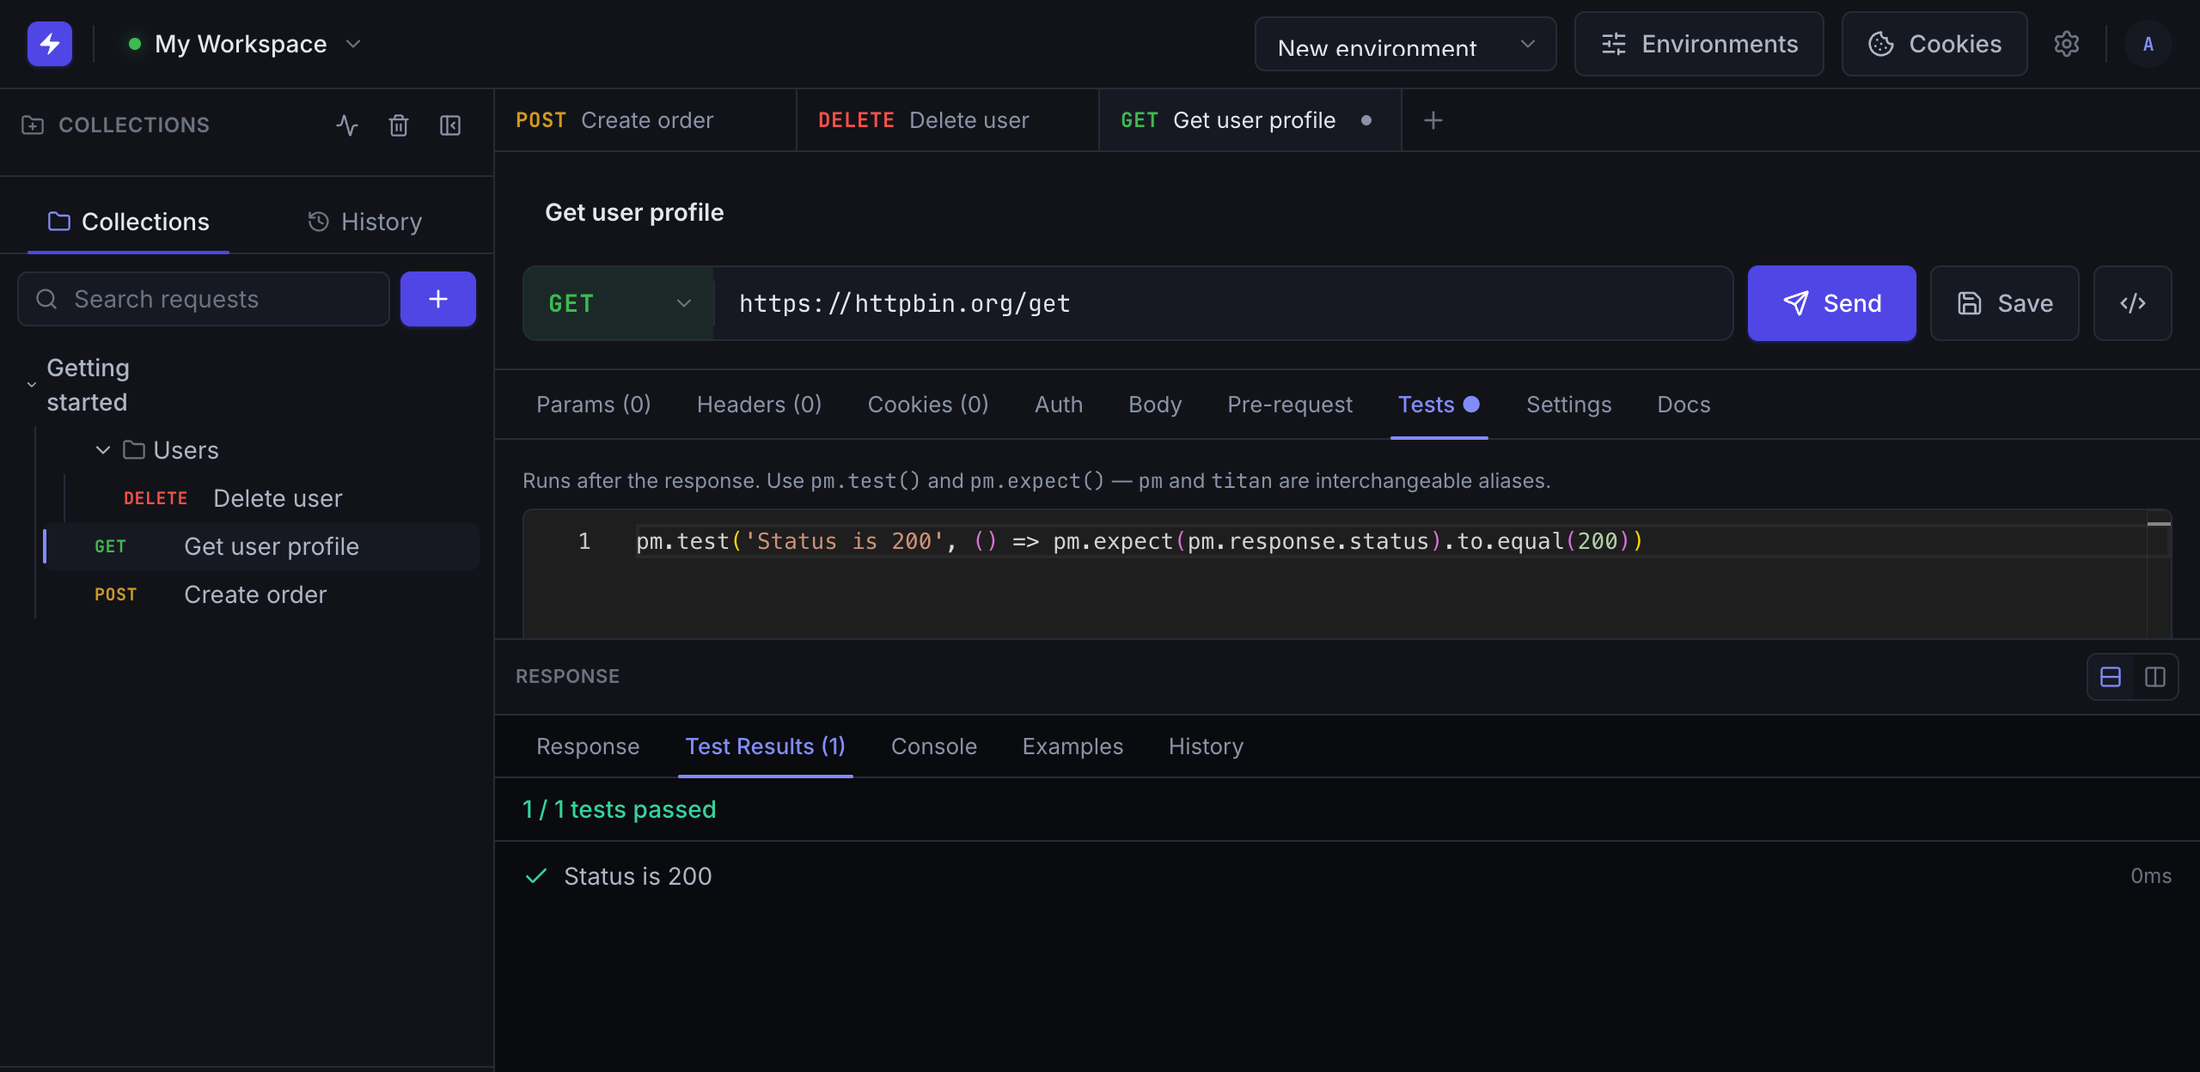Click the trash icon in Collections header
Viewport: 2200px width, 1072px height.
pyautogui.click(x=399, y=125)
